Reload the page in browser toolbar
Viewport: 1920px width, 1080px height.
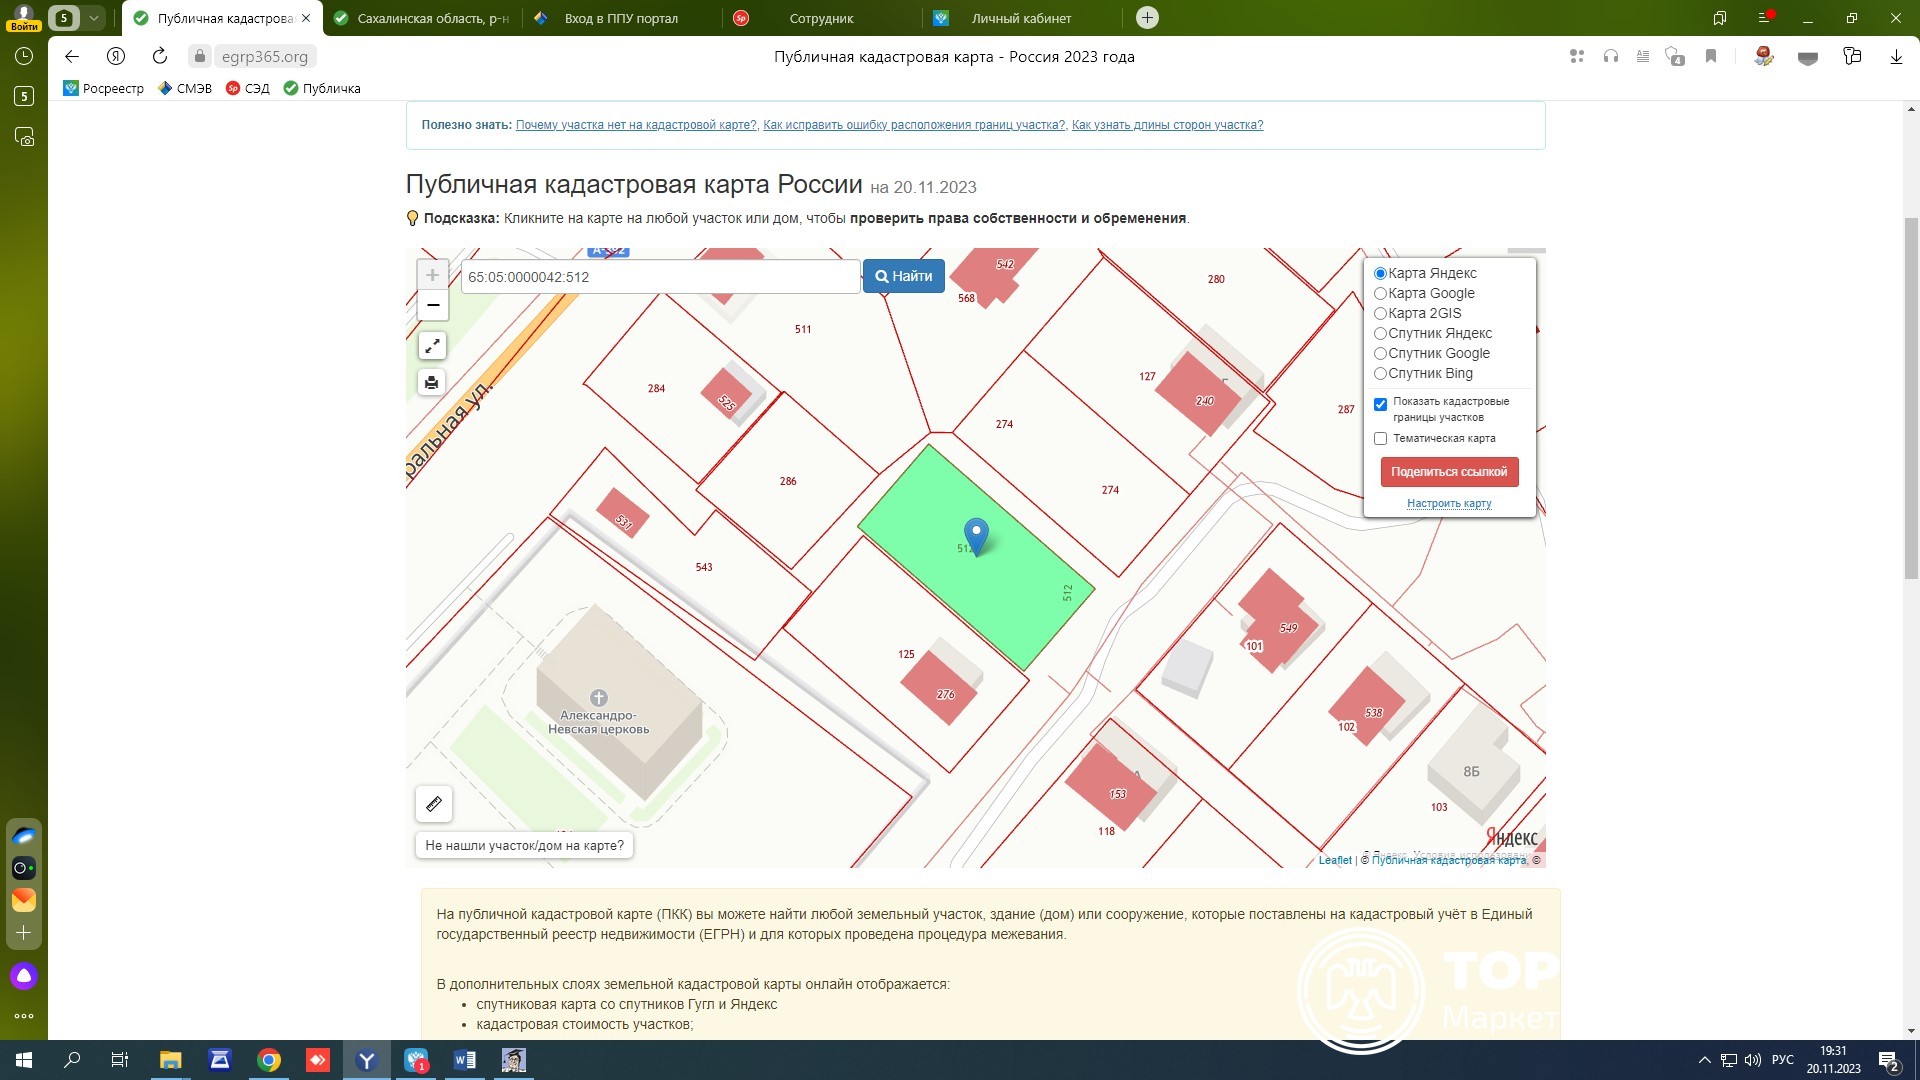160,56
